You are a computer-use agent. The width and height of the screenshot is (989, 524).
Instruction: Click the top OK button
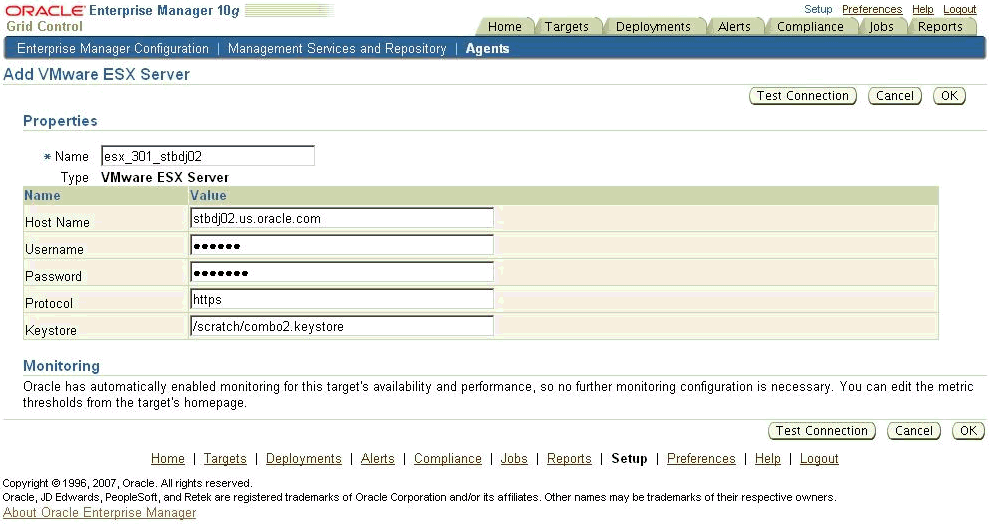click(949, 96)
